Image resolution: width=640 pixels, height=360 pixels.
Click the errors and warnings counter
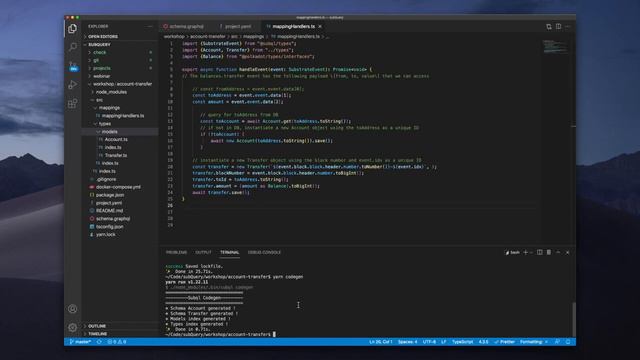tap(117, 342)
